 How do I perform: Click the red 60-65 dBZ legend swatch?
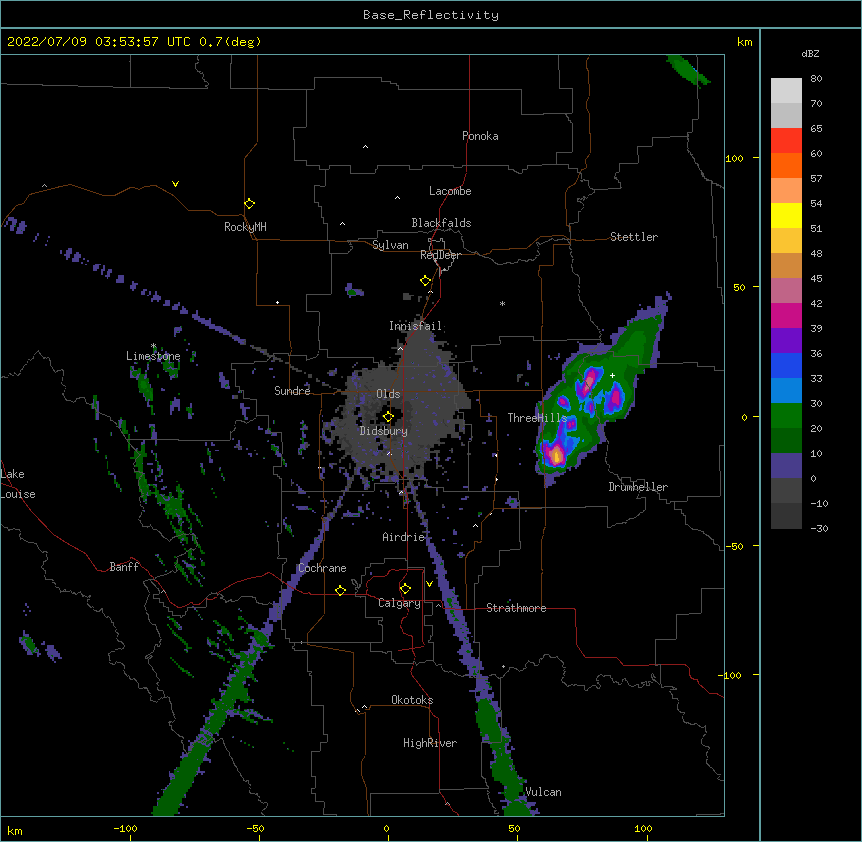pos(786,141)
